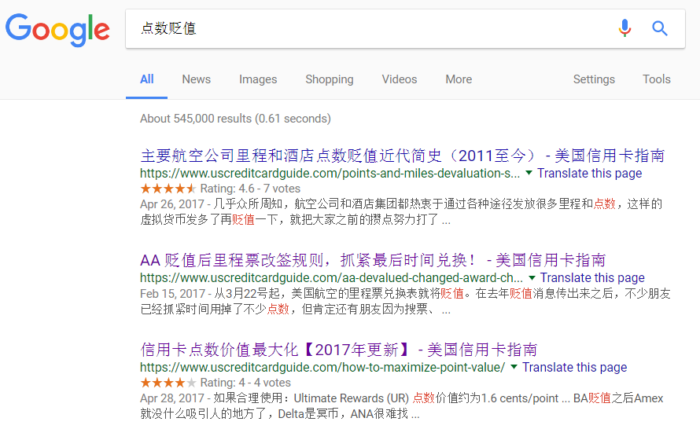The height and width of the screenshot is (429, 700).
Task: Open the result 信用卡点数价值最大化【2017年更新】
Action: (x=338, y=350)
